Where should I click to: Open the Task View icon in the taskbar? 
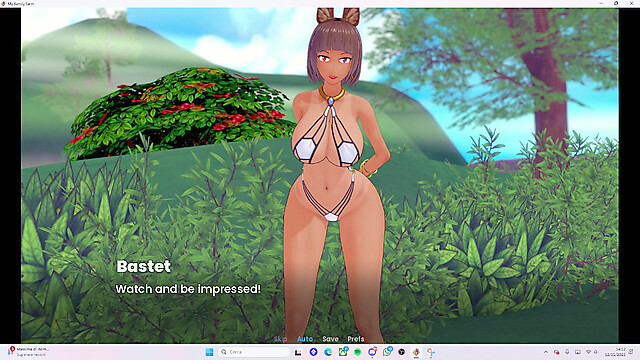(298, 352)
